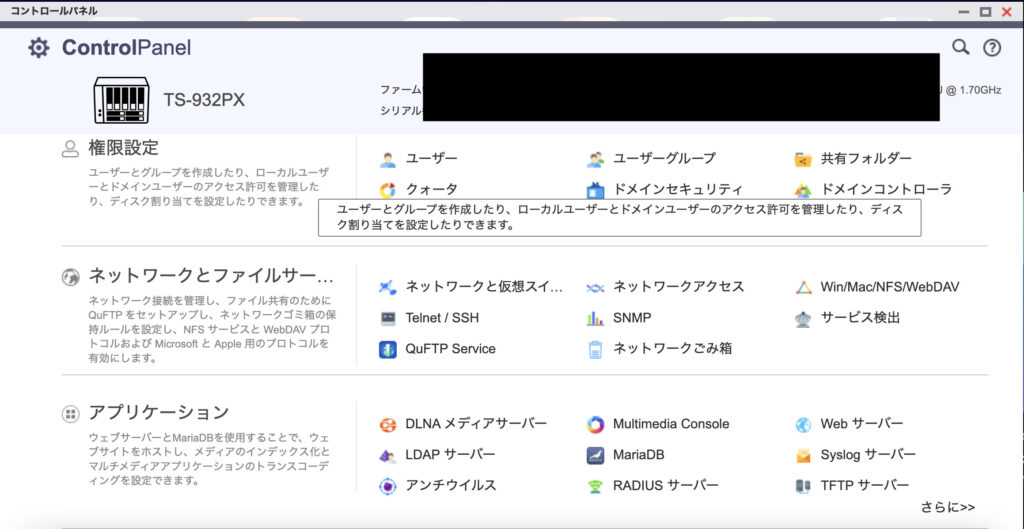Click the ControlPanel gear icon
The height and width of the screenshot is (529, 1024).
(x=39, y=48)
